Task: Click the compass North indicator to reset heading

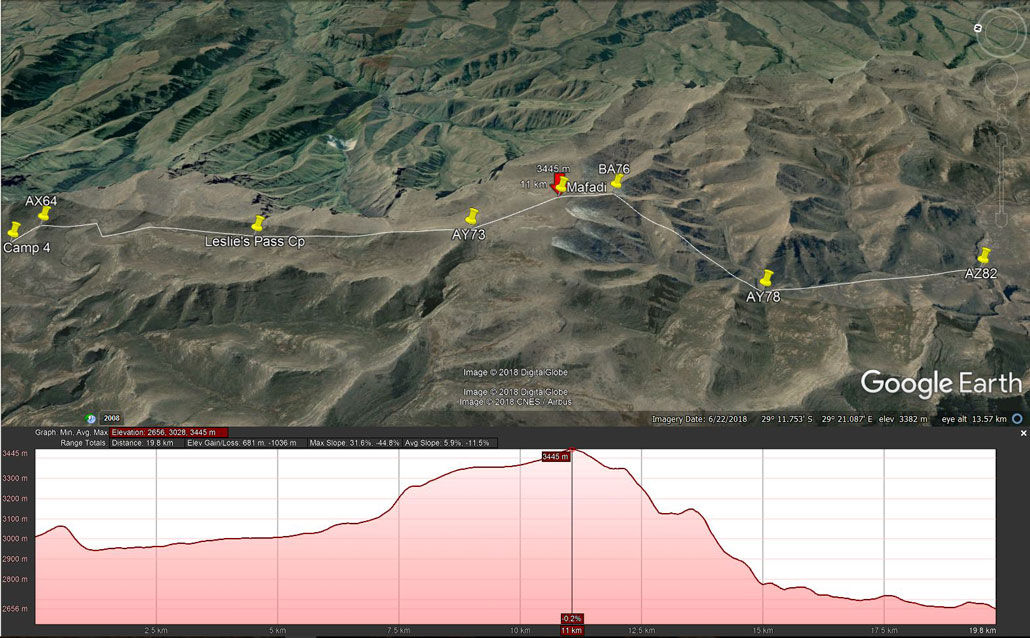Action: (978, 28)
